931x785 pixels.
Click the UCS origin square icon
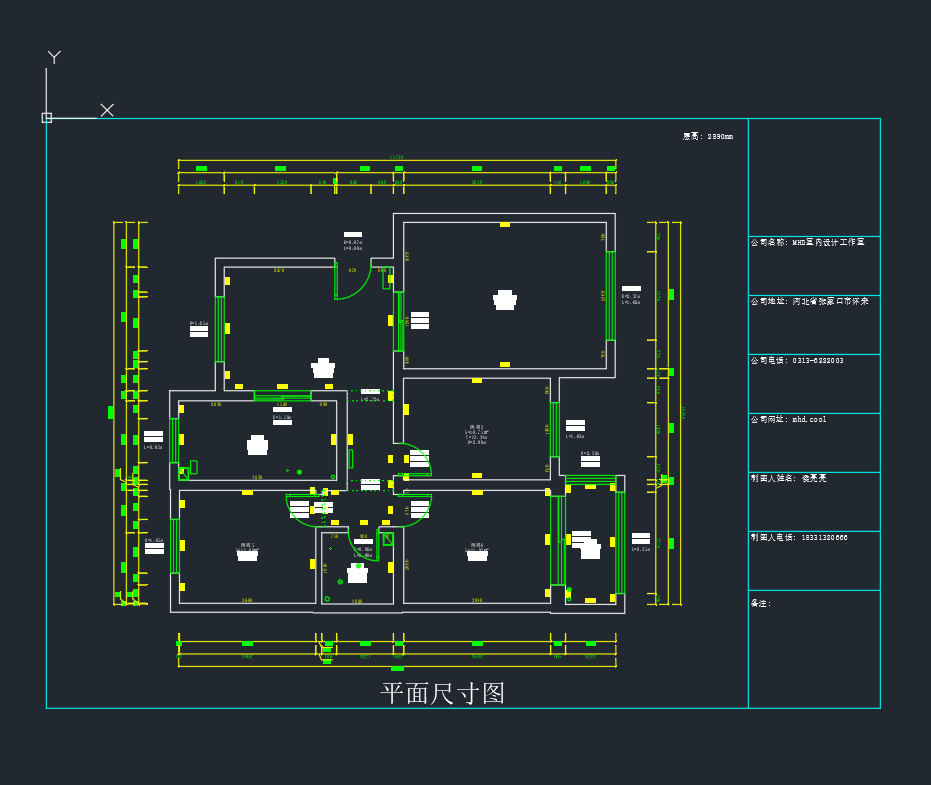click(46, 118)
